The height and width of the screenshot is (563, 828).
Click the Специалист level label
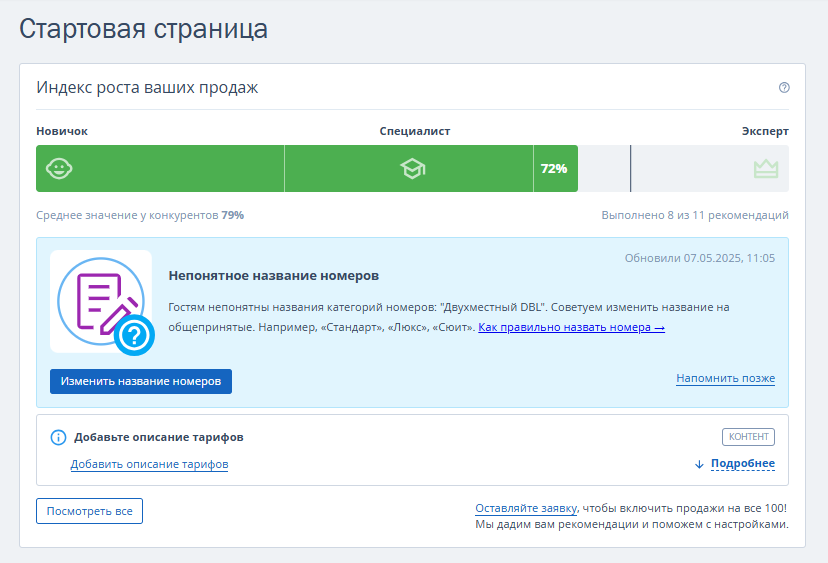[x=415, y=131]
